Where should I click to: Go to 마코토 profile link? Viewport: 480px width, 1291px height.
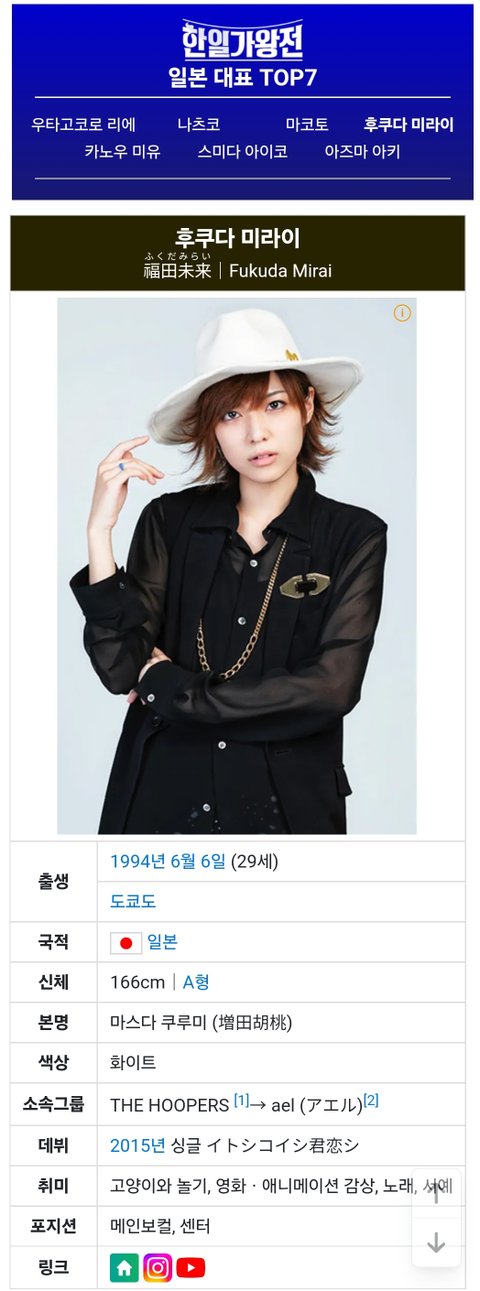(307, 125)
